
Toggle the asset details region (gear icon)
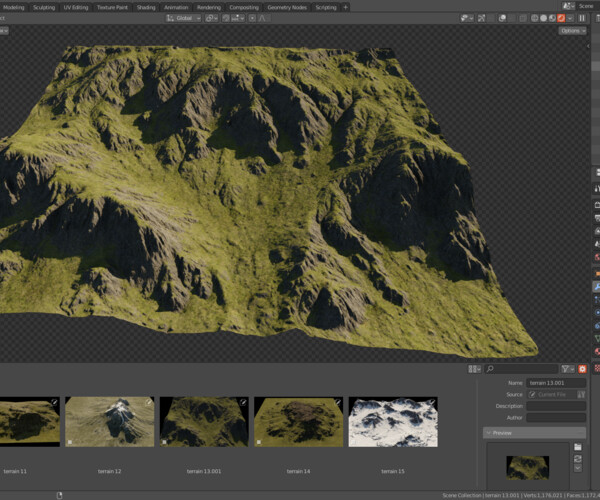coord(582,369)
